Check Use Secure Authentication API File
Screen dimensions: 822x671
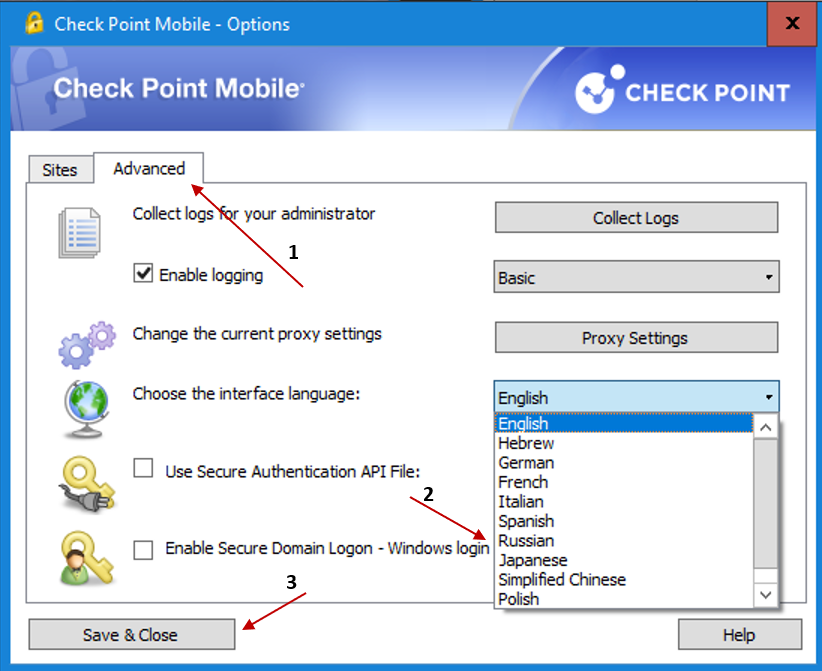point(144,469)
